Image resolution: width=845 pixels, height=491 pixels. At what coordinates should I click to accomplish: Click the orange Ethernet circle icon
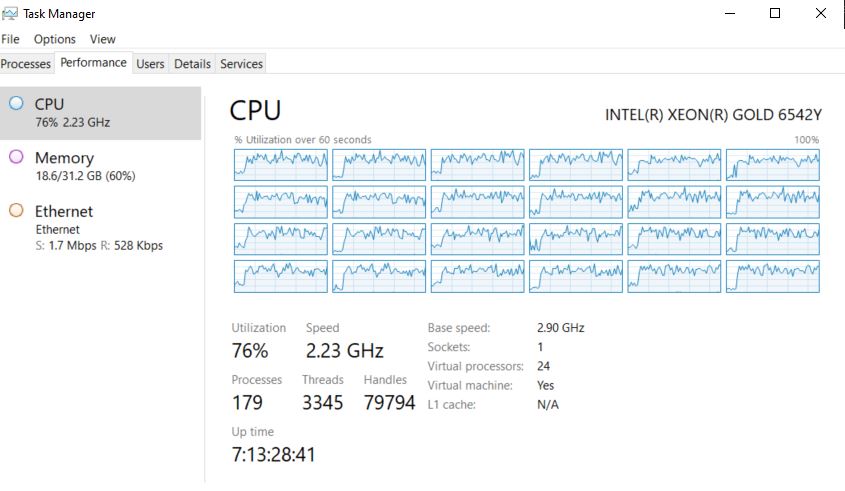click(x=16, y=211)
